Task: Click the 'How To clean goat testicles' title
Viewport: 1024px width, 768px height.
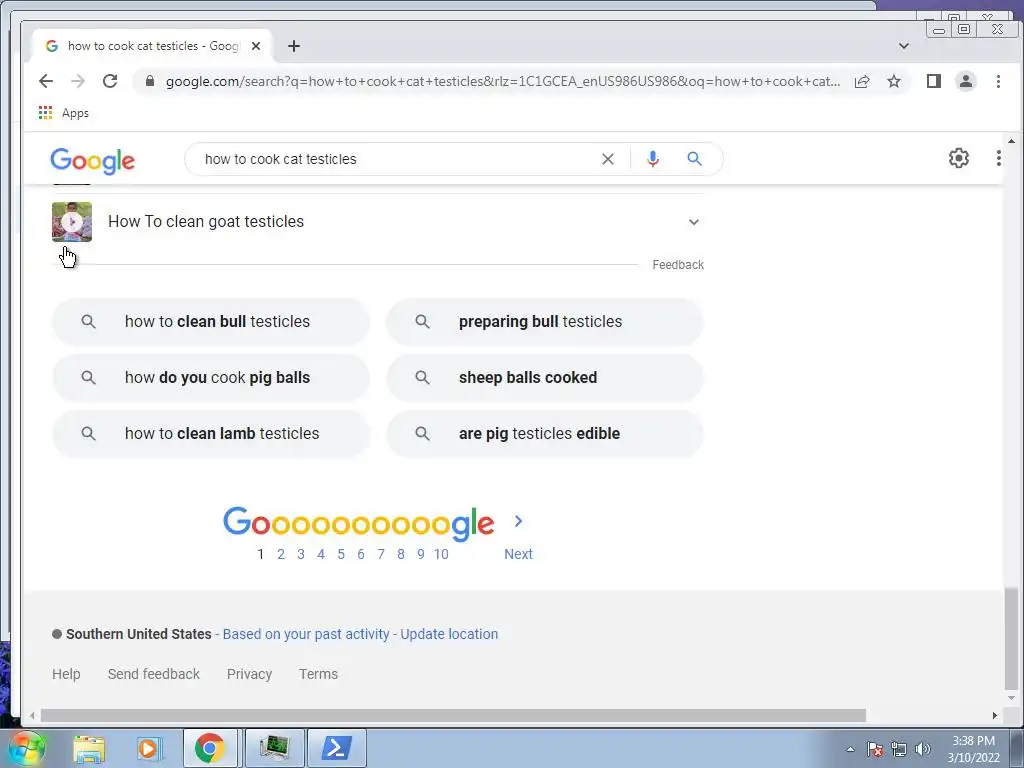Action: (x=206, y=221)
